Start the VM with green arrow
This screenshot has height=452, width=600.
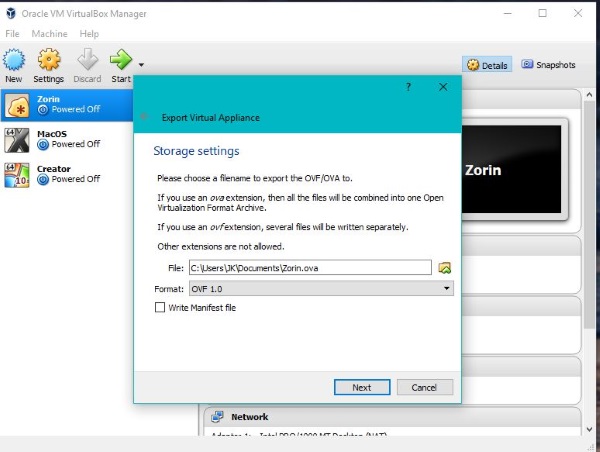pos(121,60)
